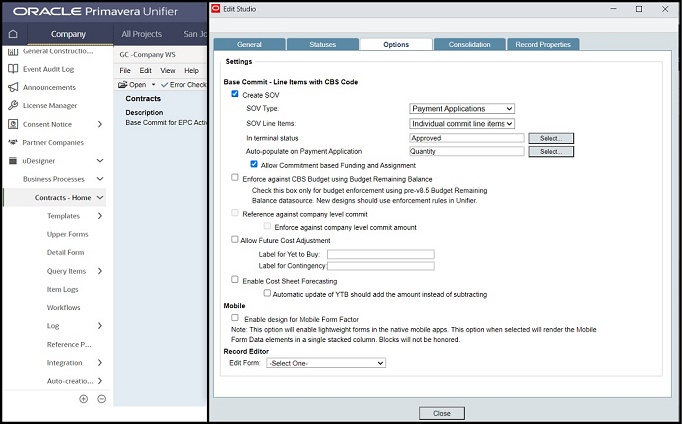Switch to the Statuses tab
This screenshot has width=683, height=424.
[x=323, y=44]
